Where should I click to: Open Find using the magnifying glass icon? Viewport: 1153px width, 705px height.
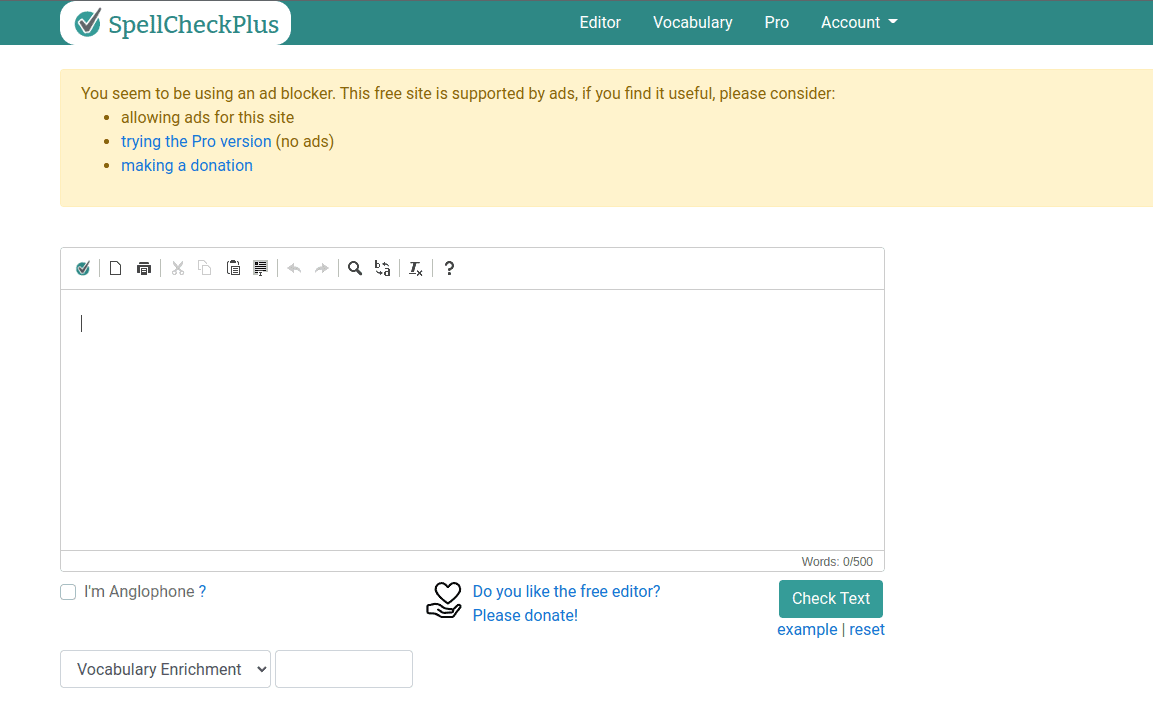[x=355, y=268]
